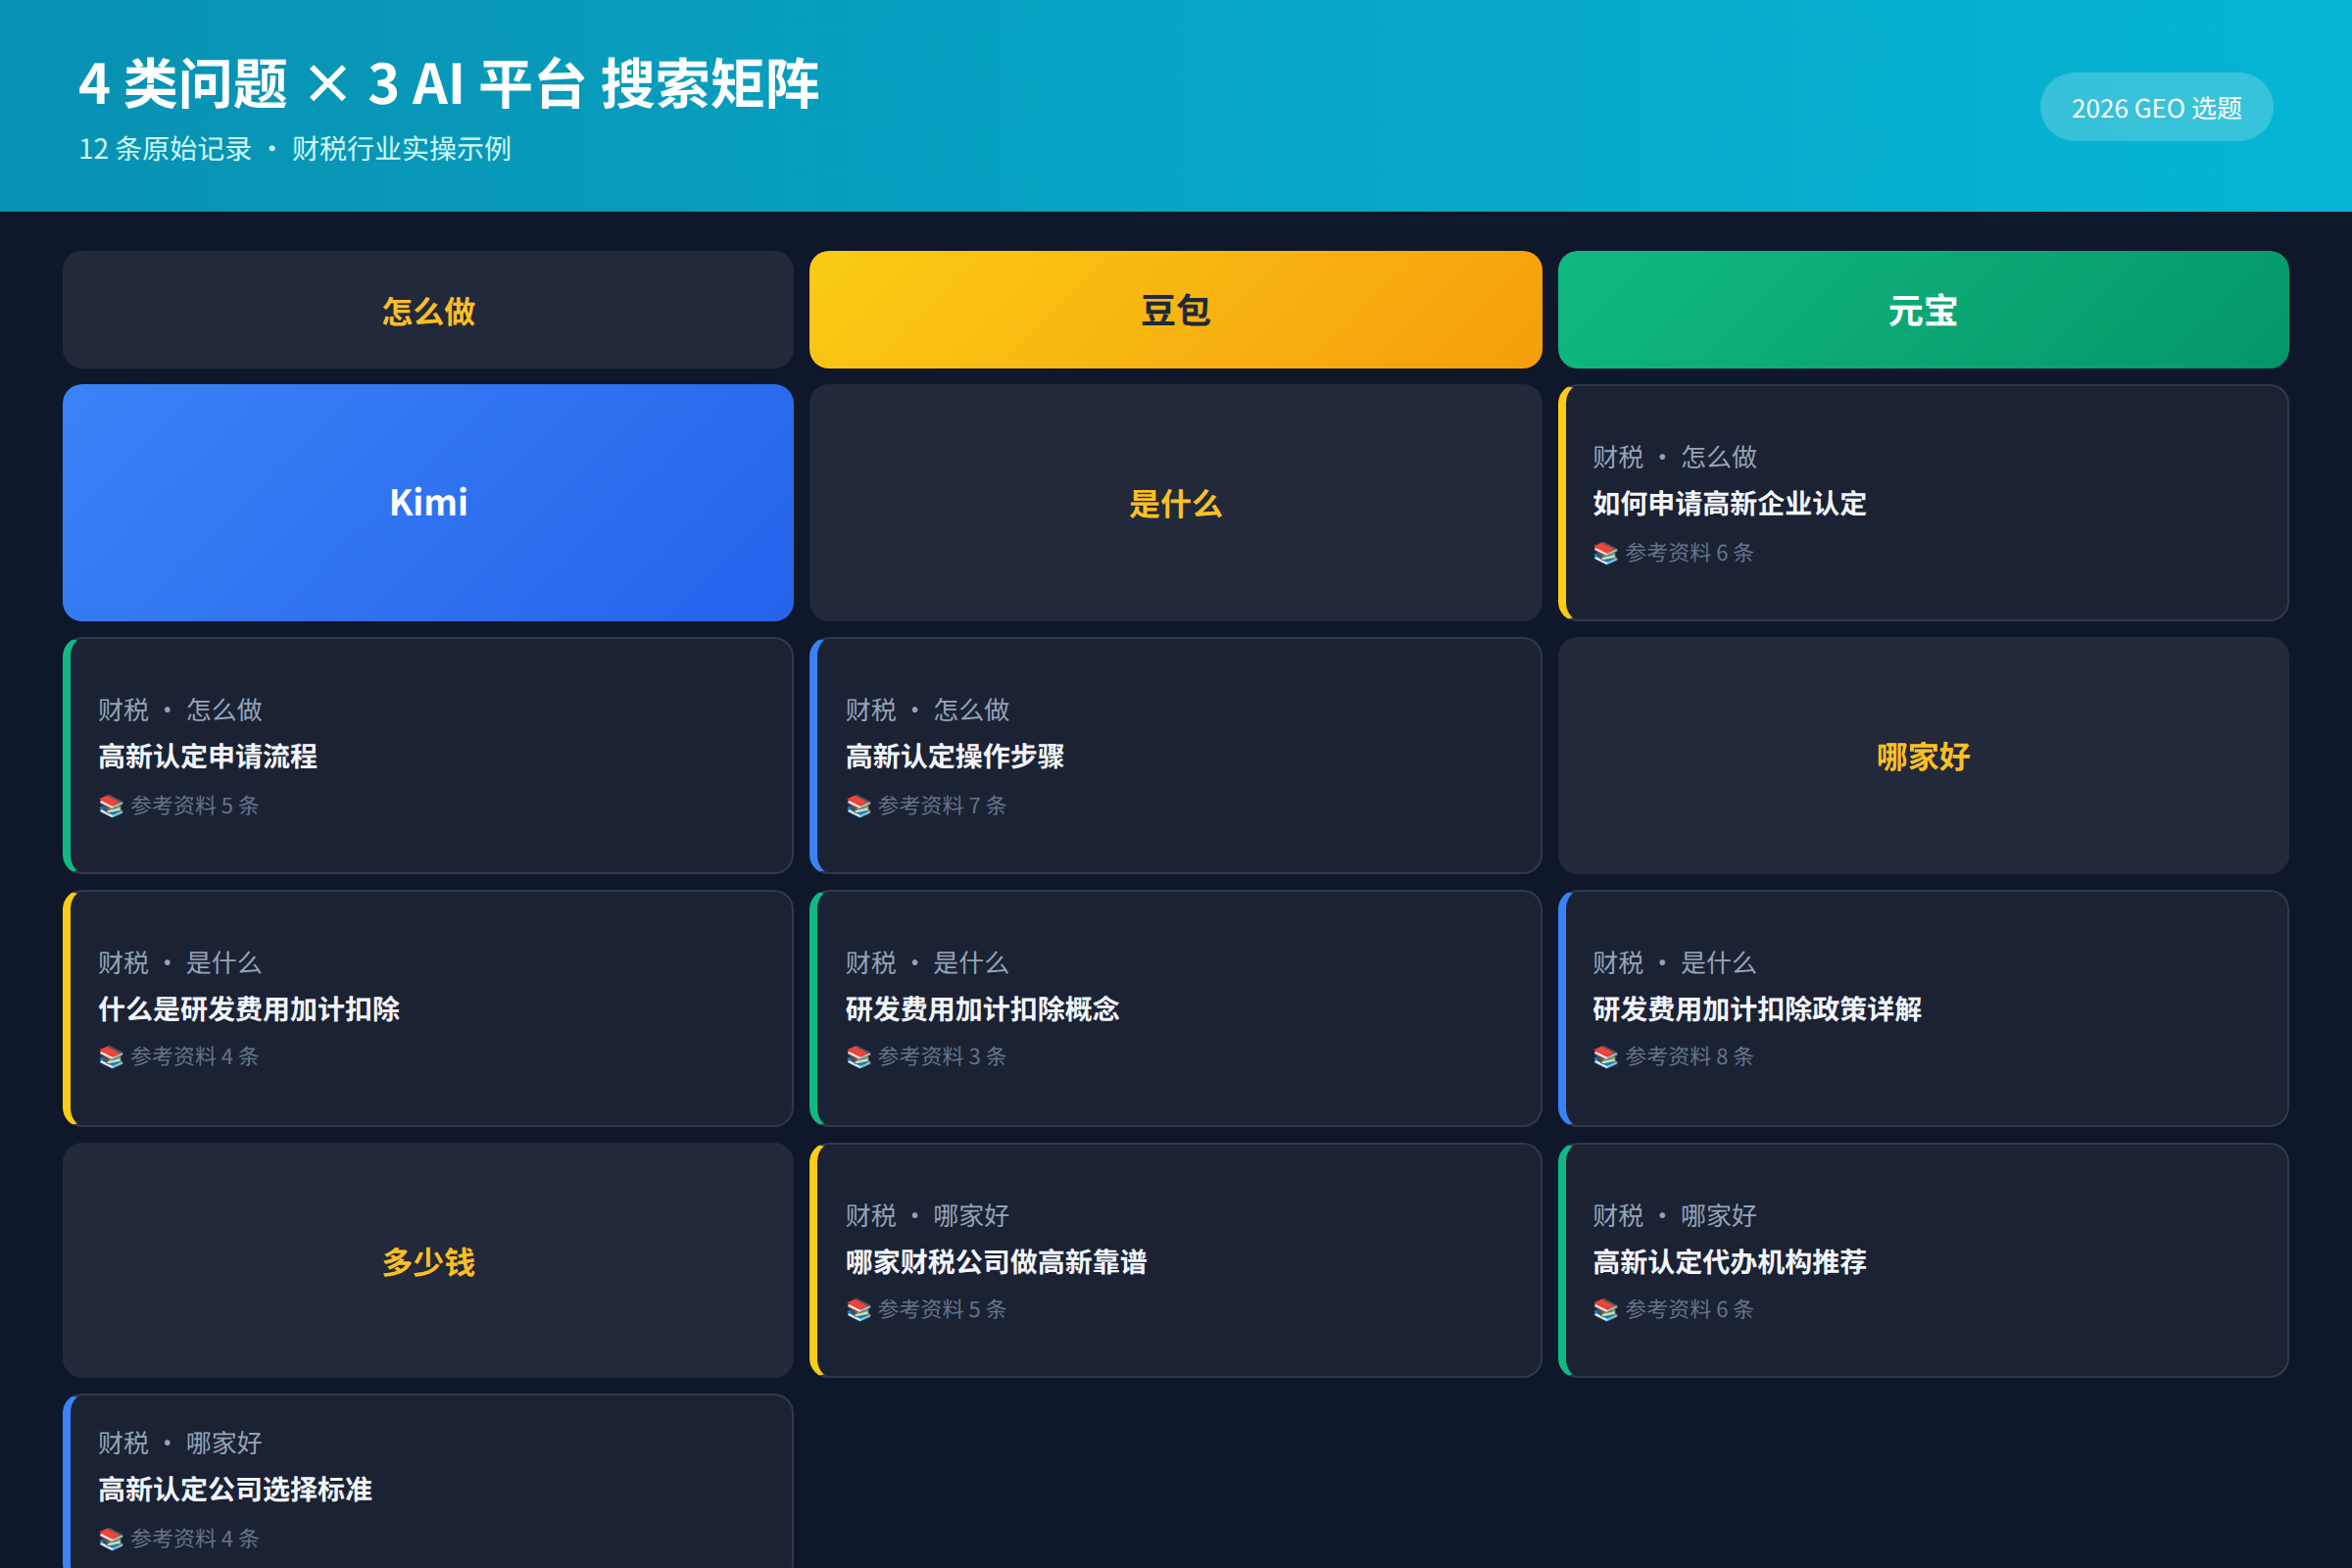Screen dimensions: 2352x1568
Task: Click 财税 · 是什么 label above 研发费用加计扣除概念
Action: (x=927, y=963)
